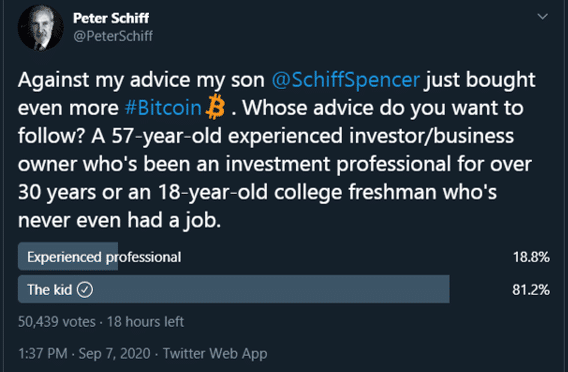Click the 18.8% poll result
The image size is (568, 372).
531,257
